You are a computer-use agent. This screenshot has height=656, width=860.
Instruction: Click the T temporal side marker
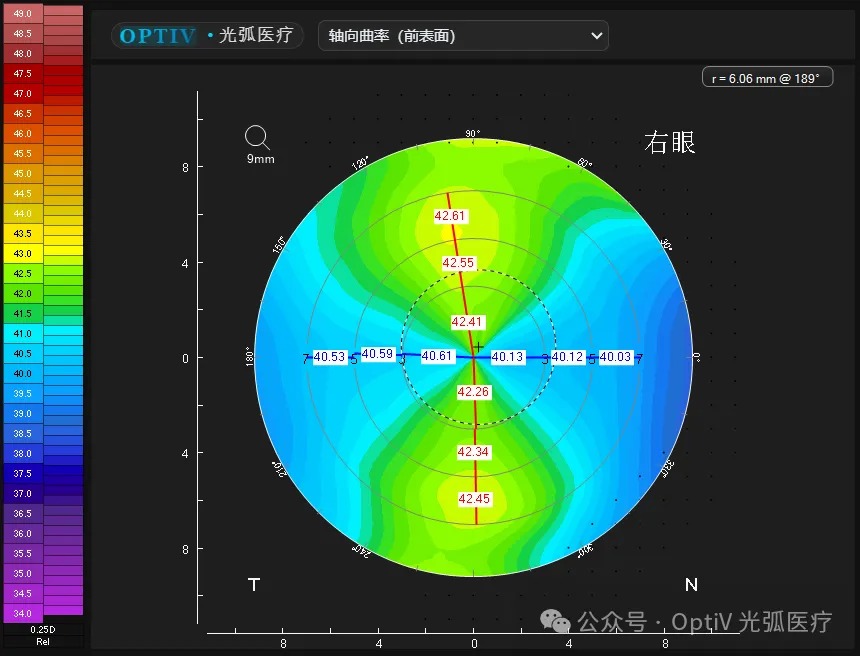tap(254, 585)
